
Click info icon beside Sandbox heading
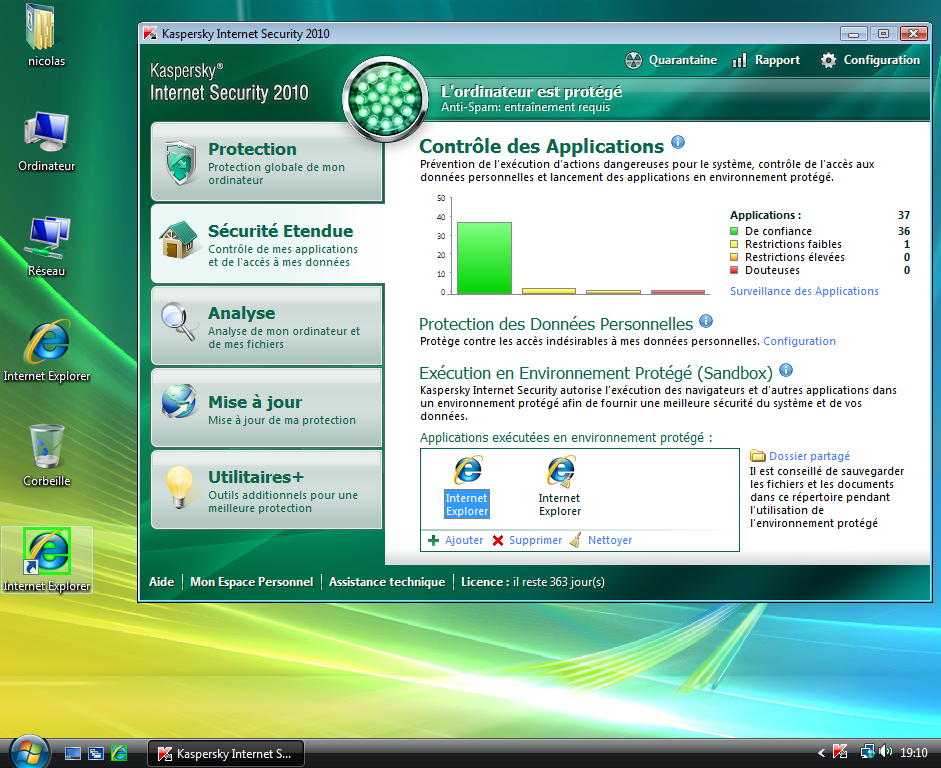786,370
